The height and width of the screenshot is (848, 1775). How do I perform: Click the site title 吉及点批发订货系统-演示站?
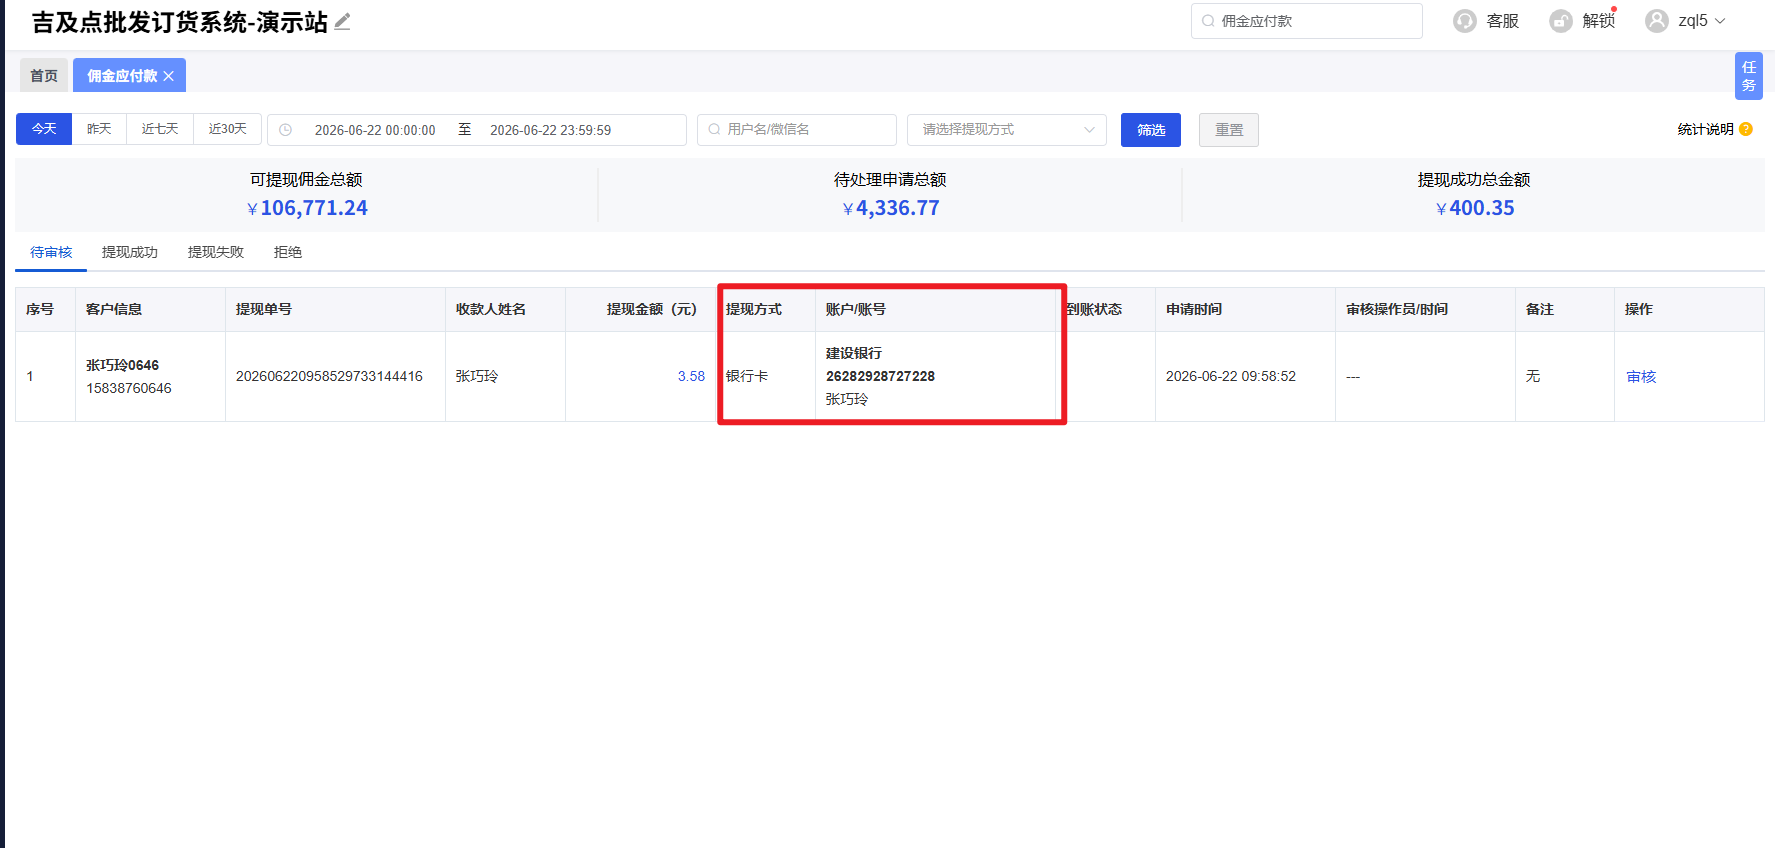tap(180, 22)
